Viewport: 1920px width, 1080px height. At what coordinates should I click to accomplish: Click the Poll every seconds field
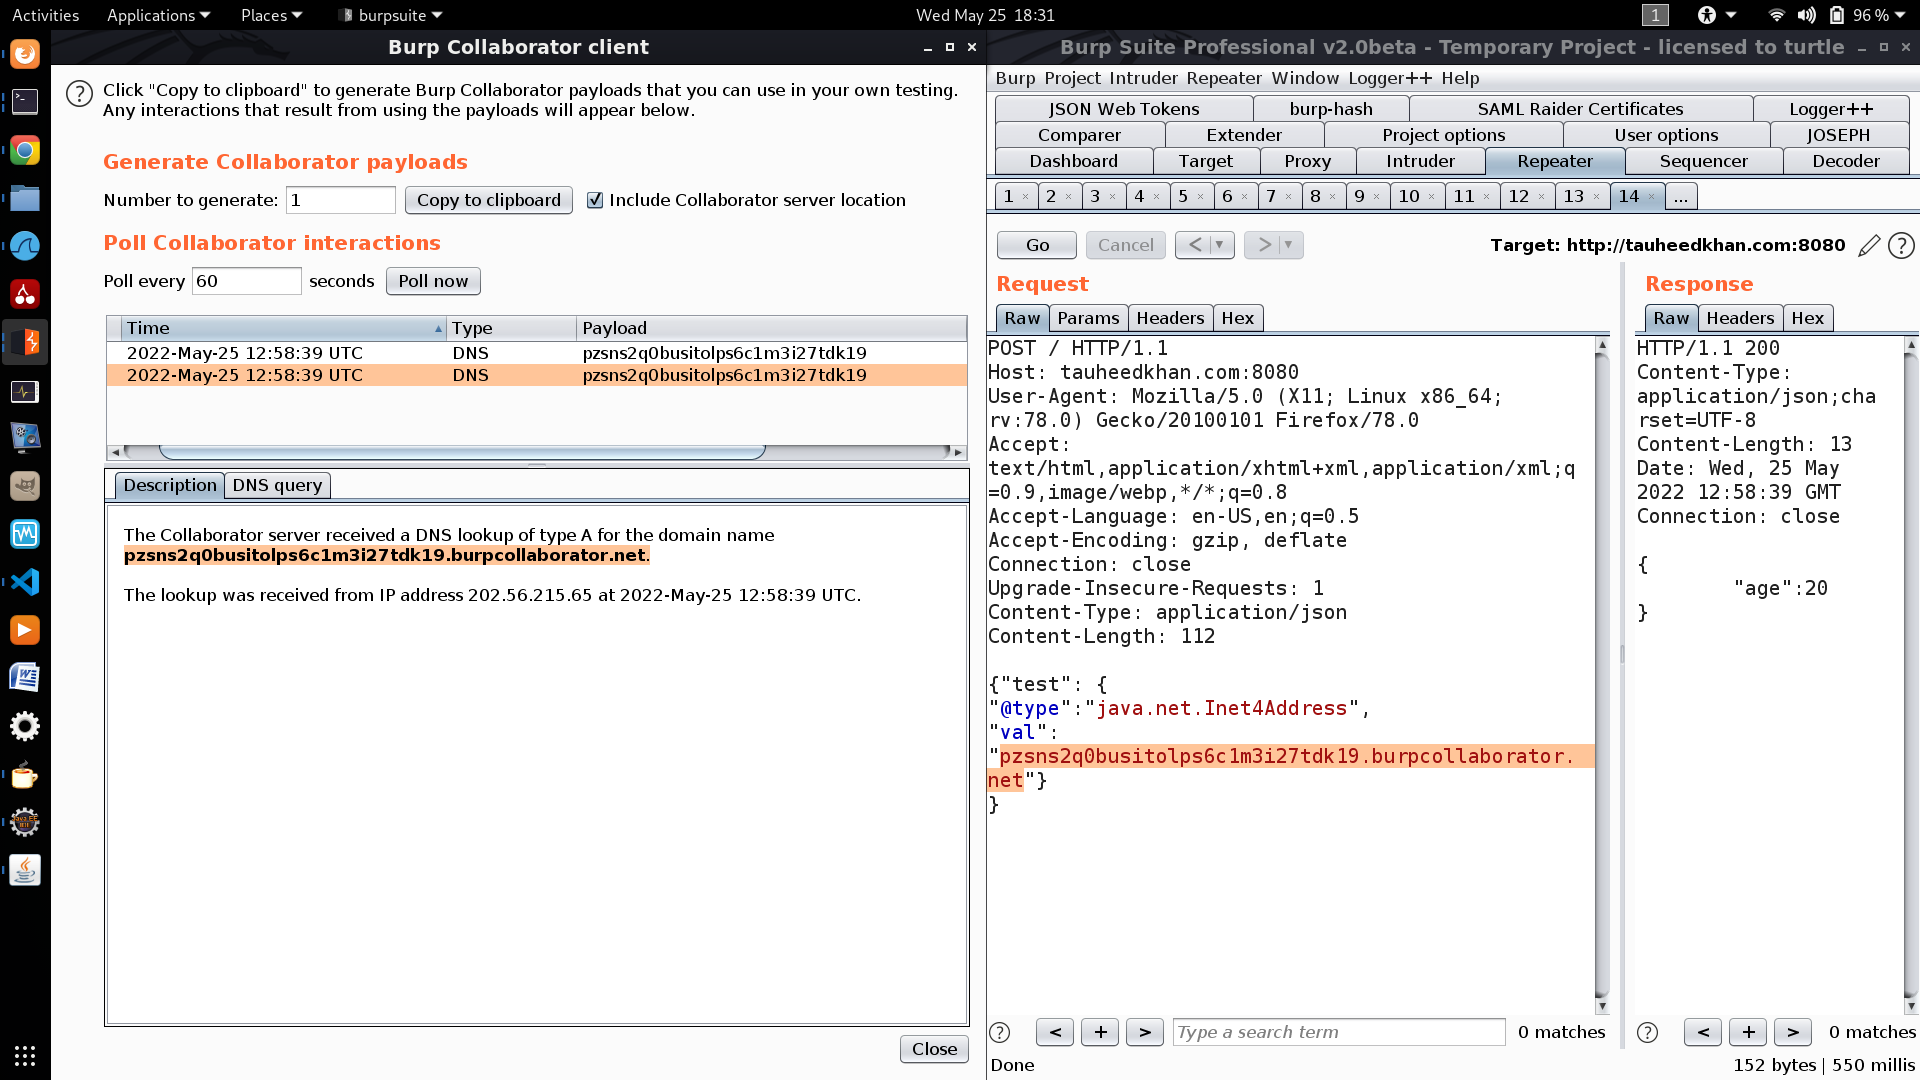click(246, 281)
